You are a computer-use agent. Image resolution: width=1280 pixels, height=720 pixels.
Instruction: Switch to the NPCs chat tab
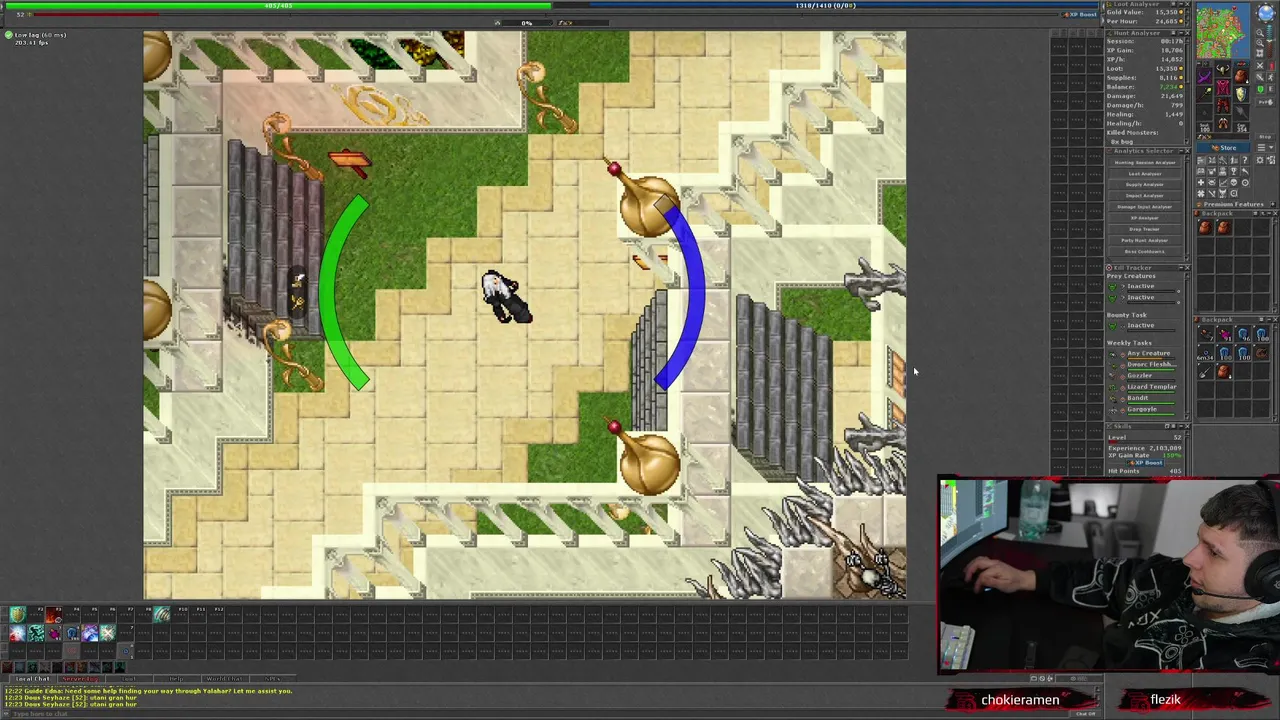272,679
